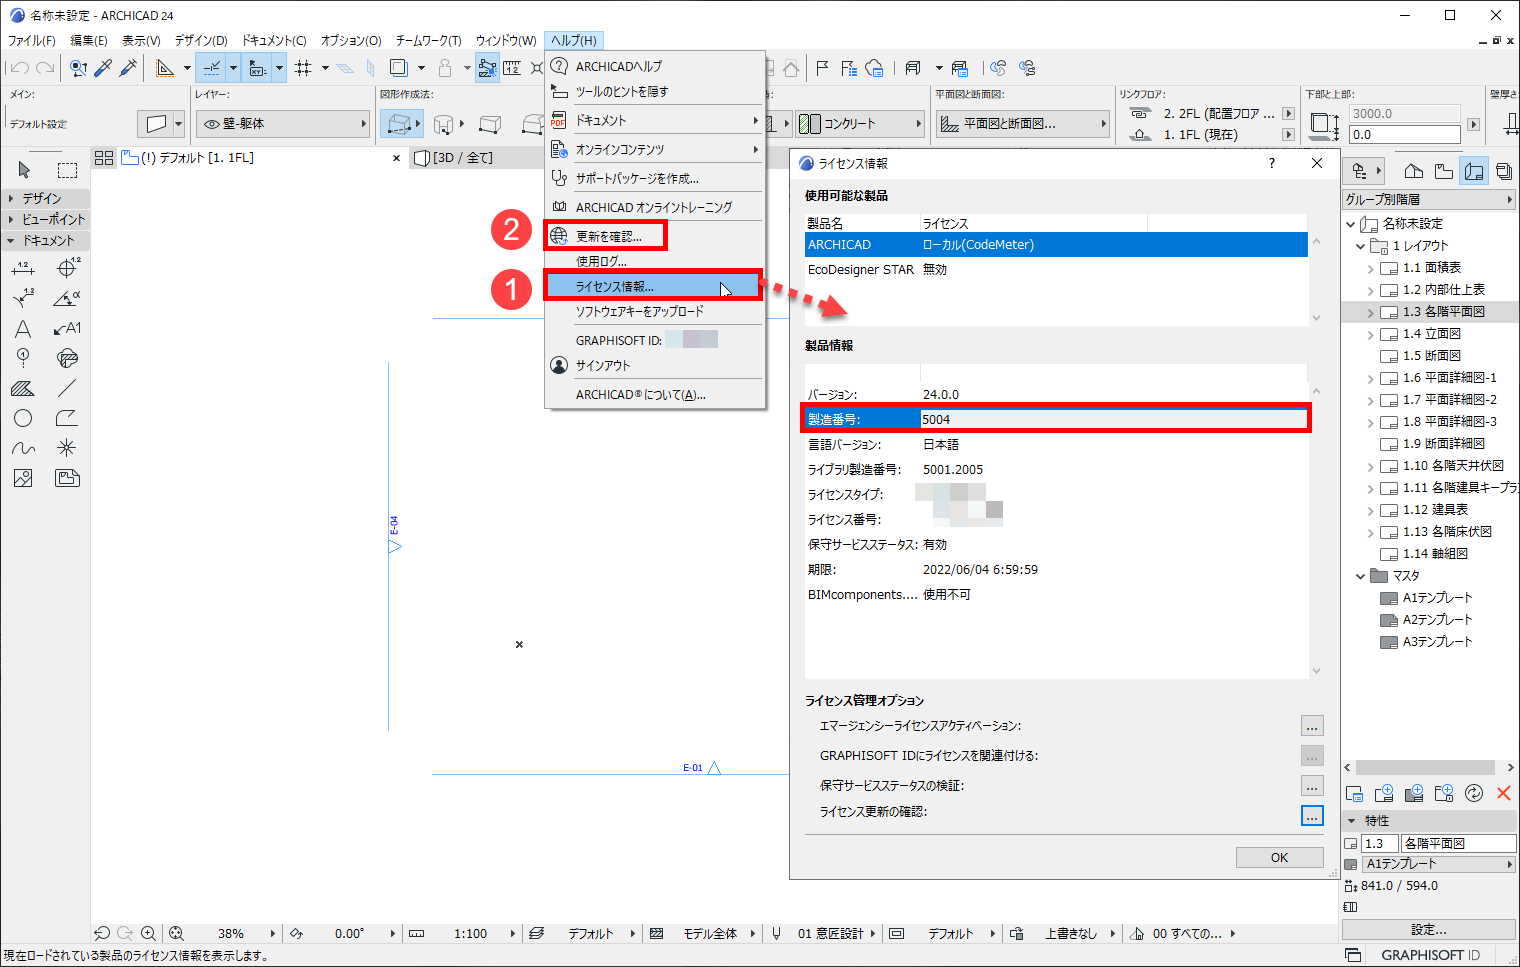Viewport: 1520px width, 967px height.
Task: Choose 更新を確認... from Help menu
Action: click(609, 237)
